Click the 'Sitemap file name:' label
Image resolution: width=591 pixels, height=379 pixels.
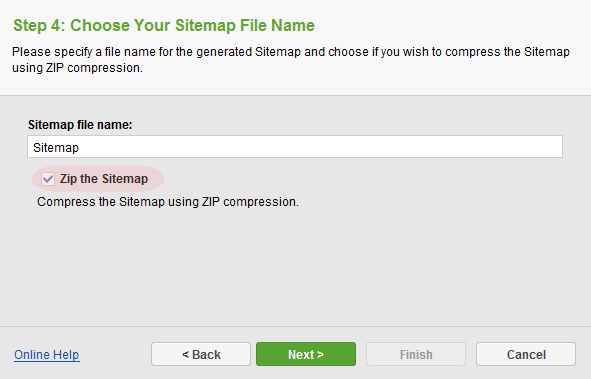80,125
